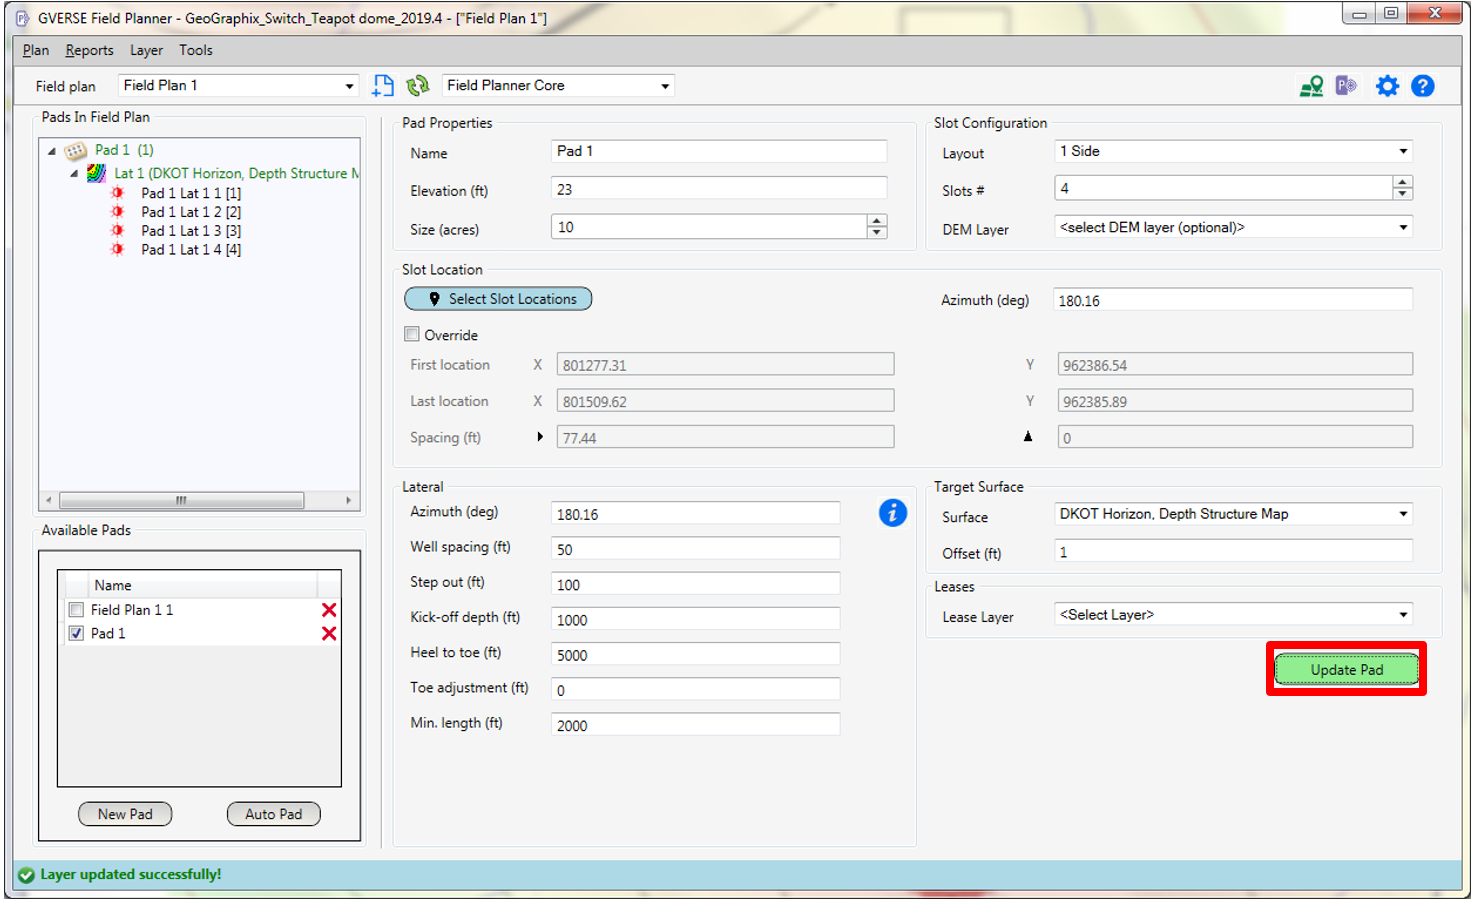Select the Pad 1 Lat 1 1 [1] tree item
1473x902 pixels.
[191, 193]
